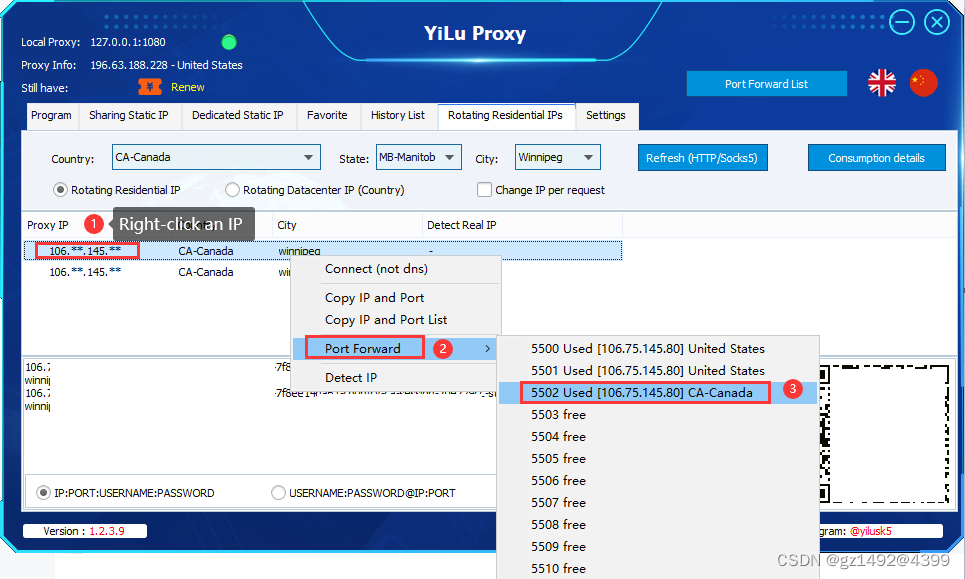Viewport: 965px width, 579px height.
Task: Click the yuan payment icon beside Renew
Action: (150, 87)
